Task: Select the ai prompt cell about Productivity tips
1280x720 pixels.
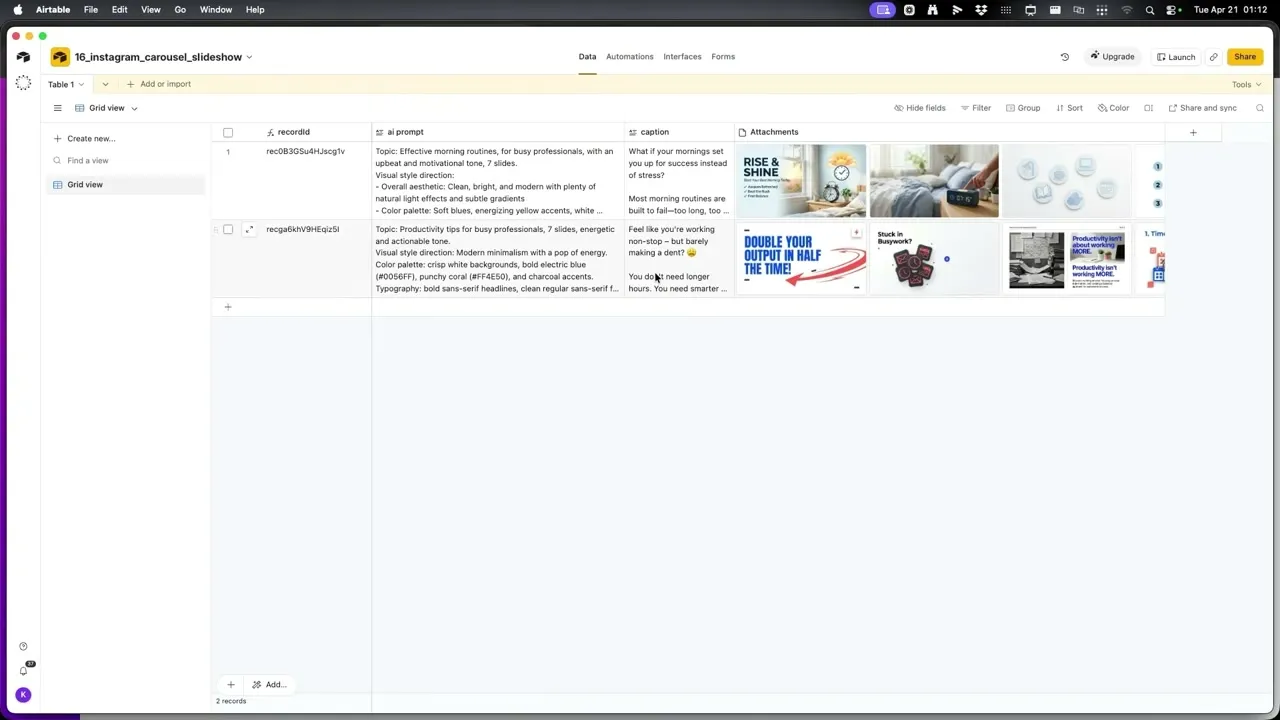Action: click(x=498, y=259)
